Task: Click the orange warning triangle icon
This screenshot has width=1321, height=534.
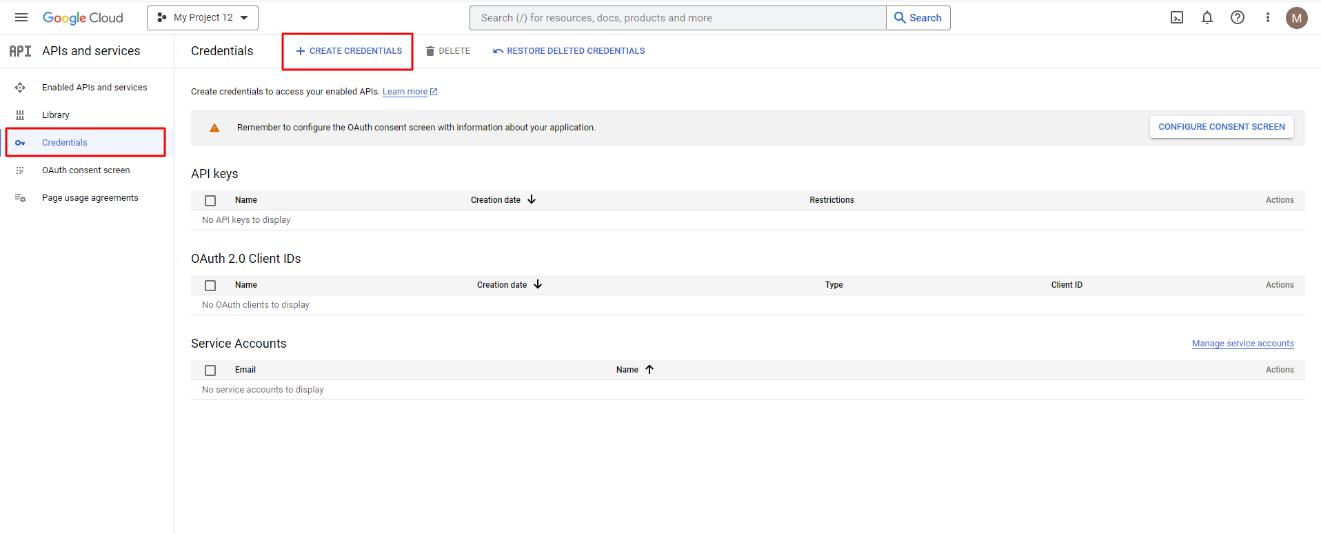Action: pos(214,128)
